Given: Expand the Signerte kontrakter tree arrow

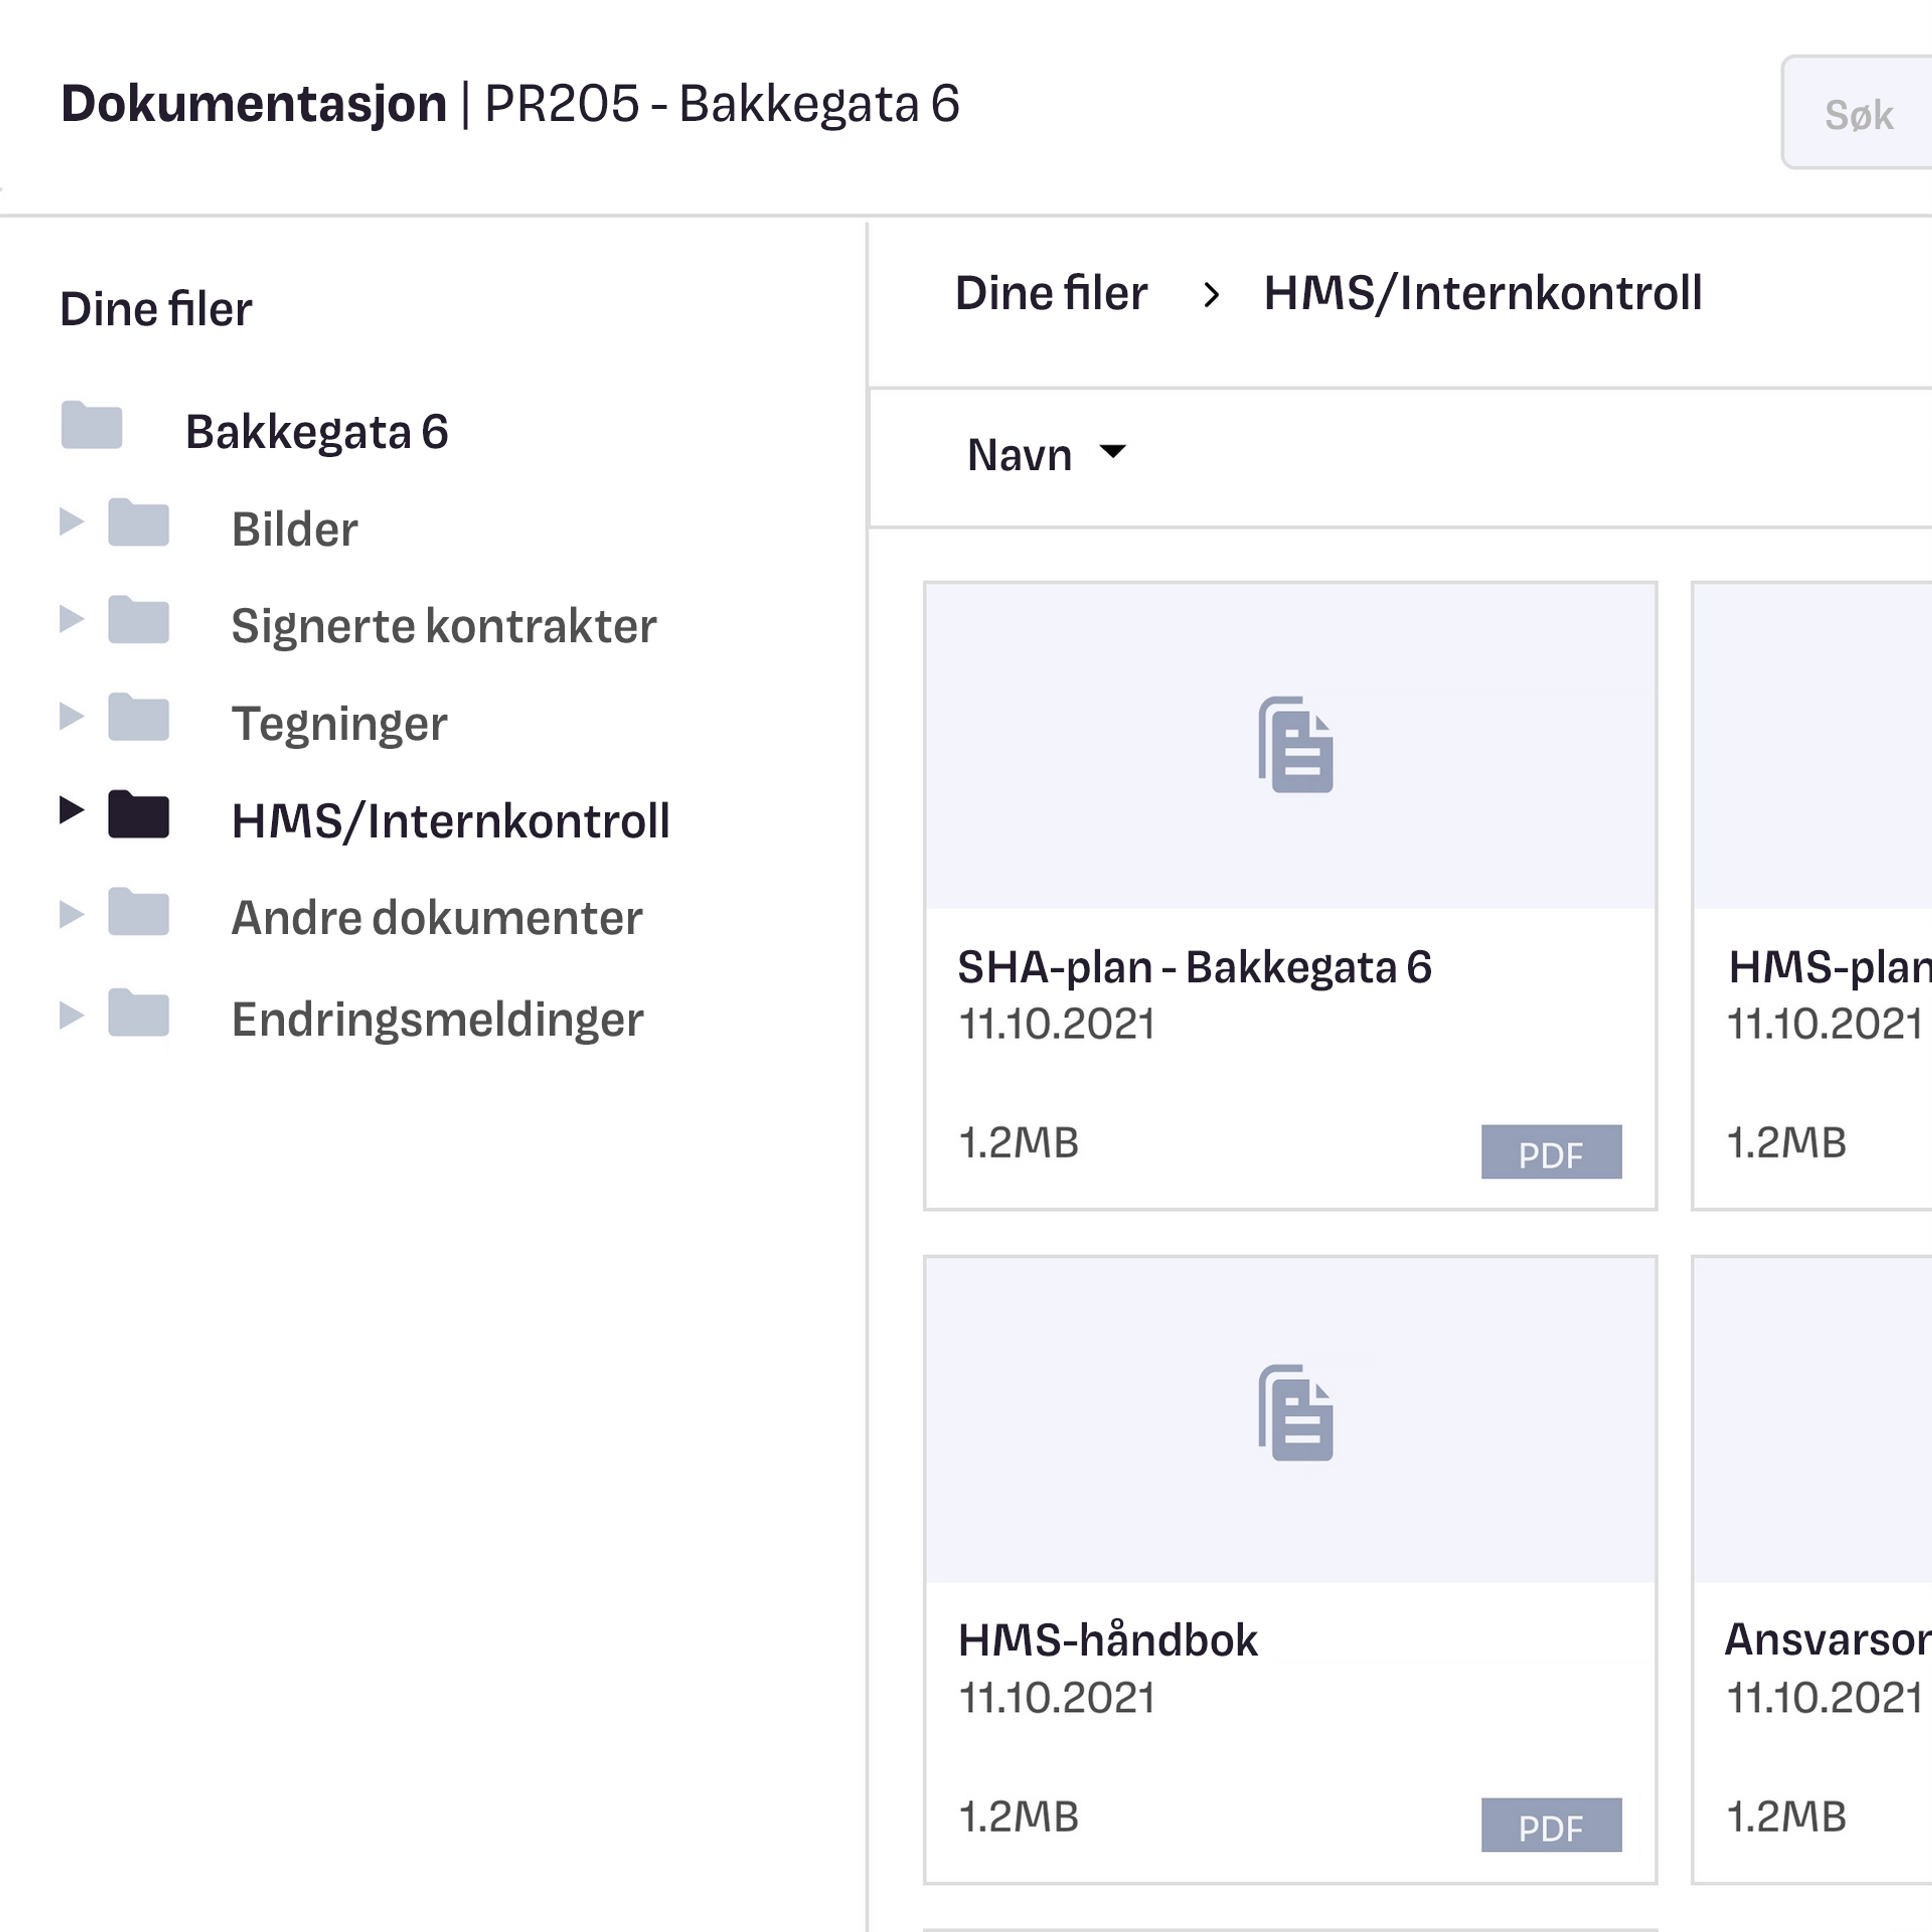Looking at the screenshot, I should [71, 619].
